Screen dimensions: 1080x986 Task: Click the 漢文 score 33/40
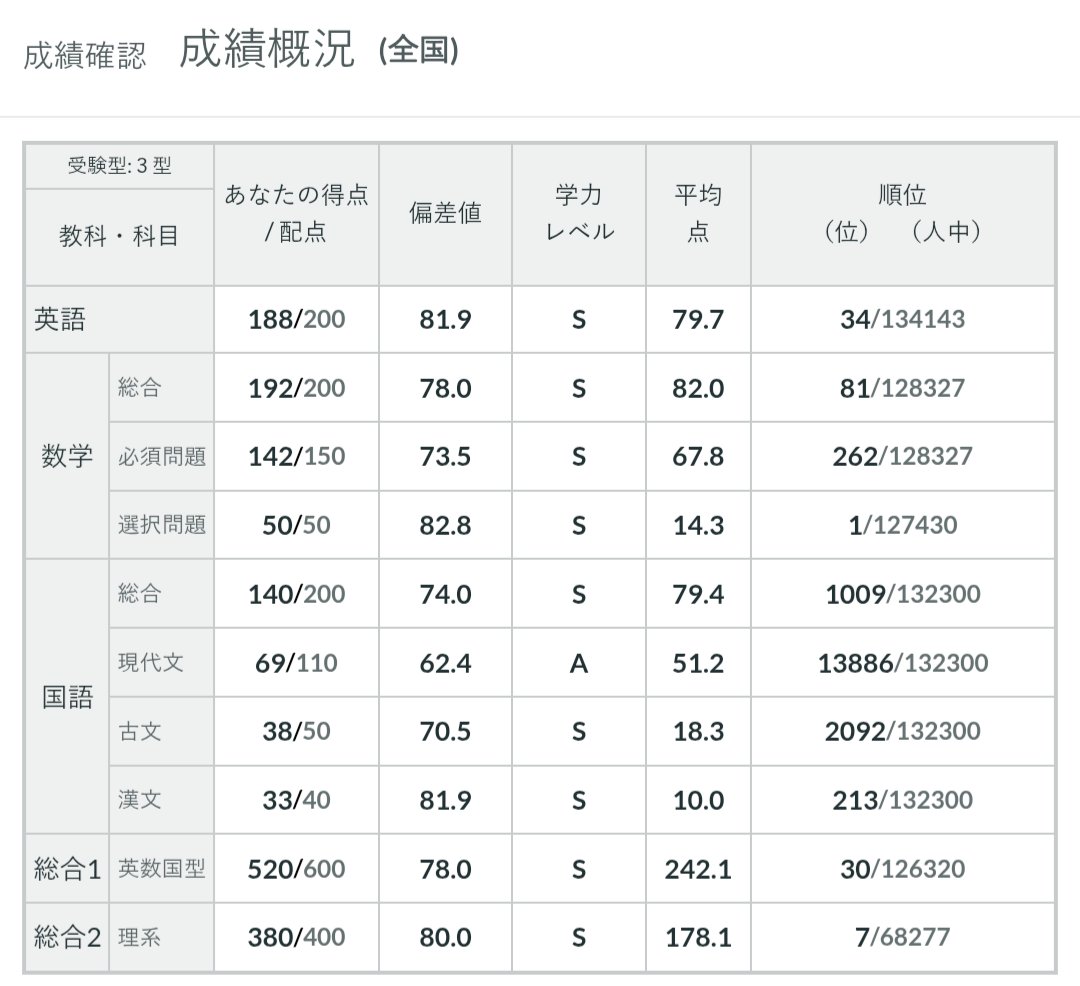[296, 800]
